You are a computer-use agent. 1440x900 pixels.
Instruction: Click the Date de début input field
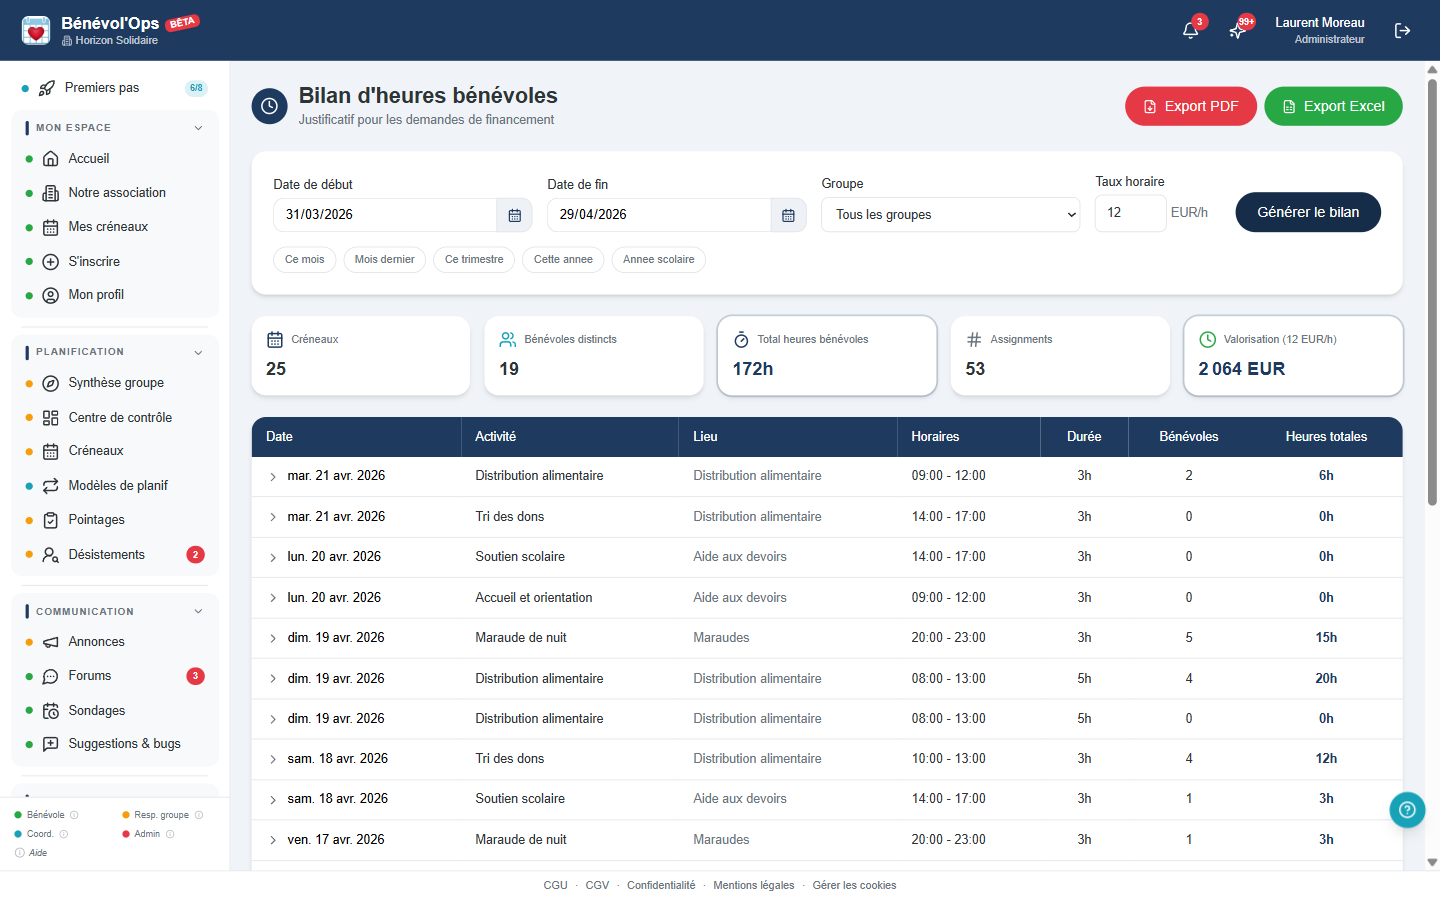[x=385, y=215]
